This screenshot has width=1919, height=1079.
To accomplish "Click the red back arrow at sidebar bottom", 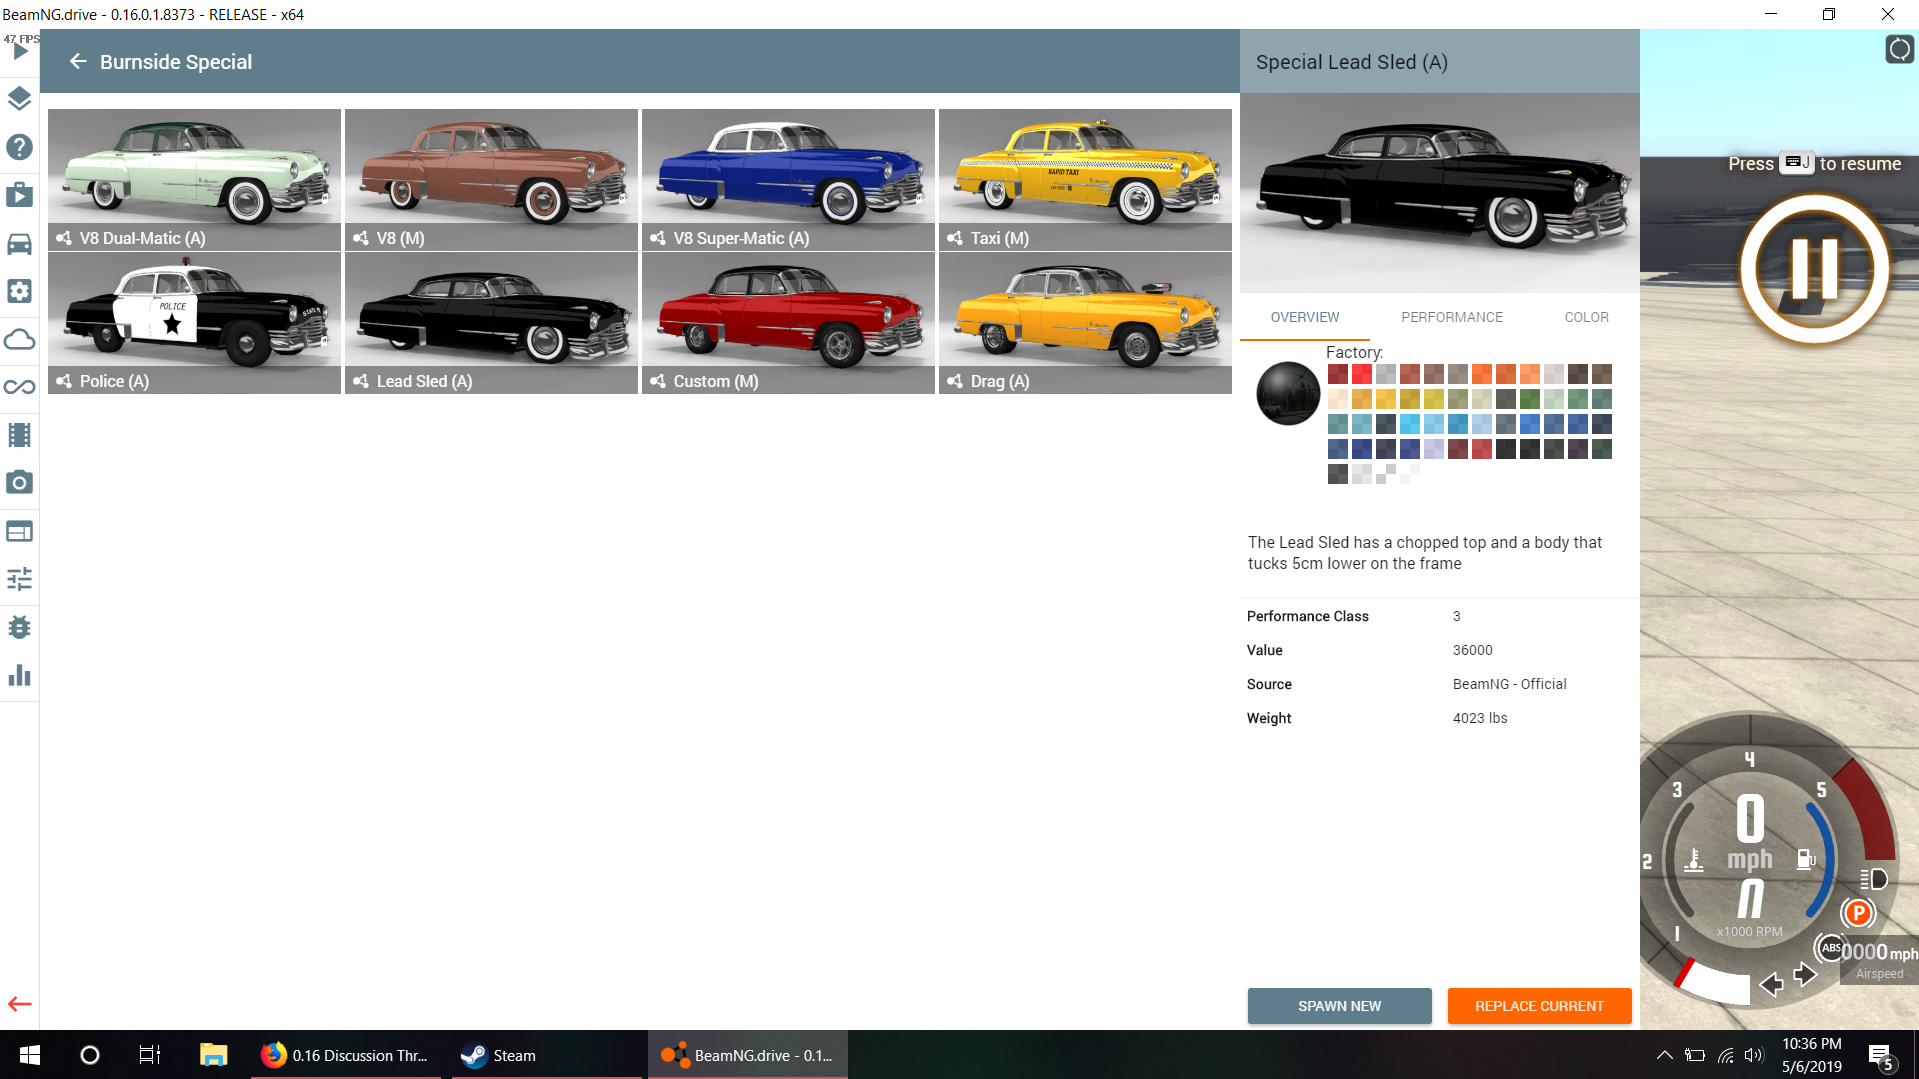I will [x=20, y=1004].
